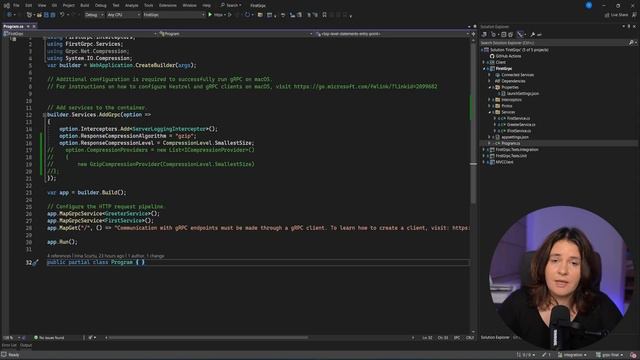This screenshot has width=640, height=360.
Task: Open the Help menu
Action: [207, 5]
